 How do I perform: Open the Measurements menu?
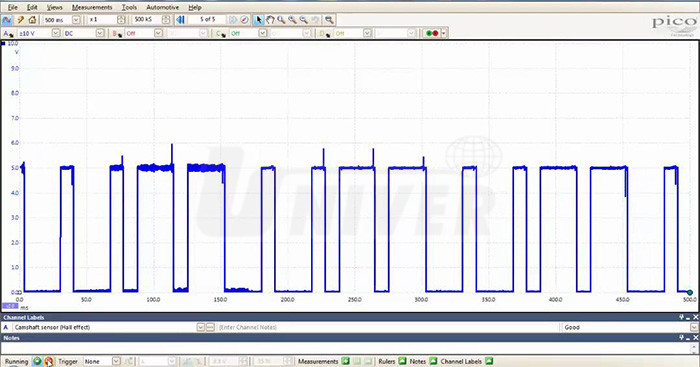92,7
